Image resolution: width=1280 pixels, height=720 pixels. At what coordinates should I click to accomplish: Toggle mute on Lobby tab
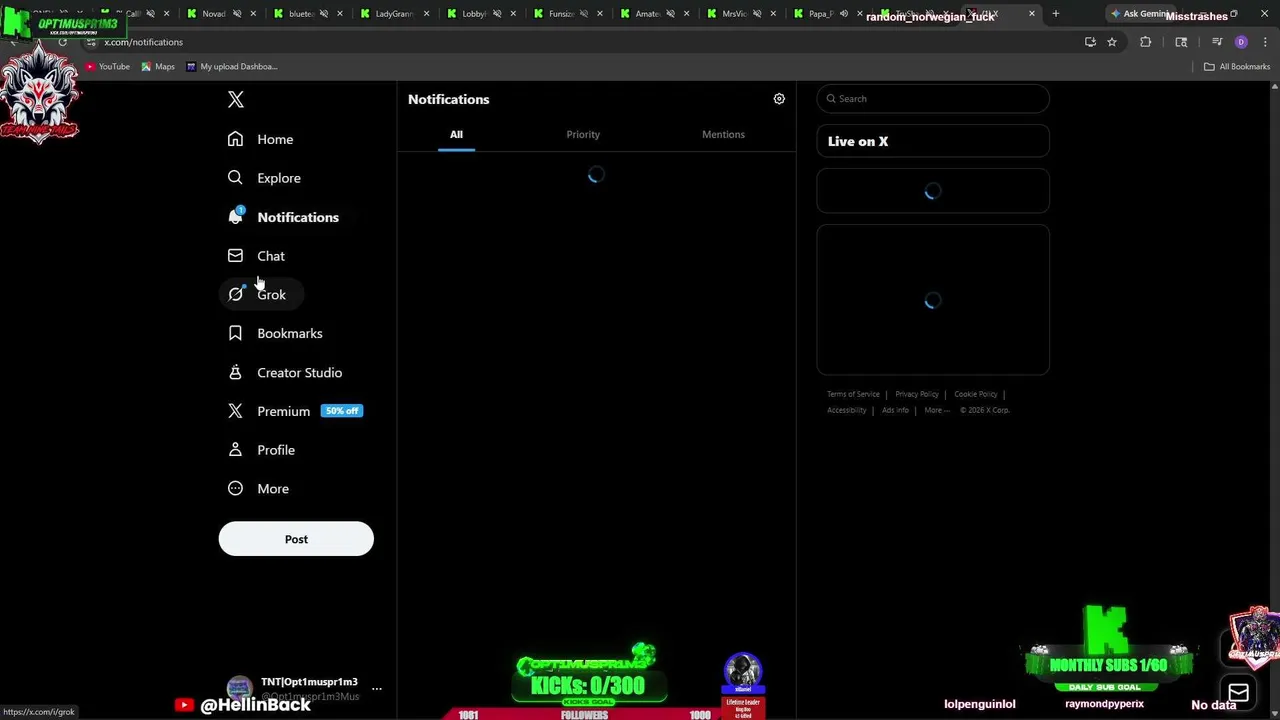point(497,14)
